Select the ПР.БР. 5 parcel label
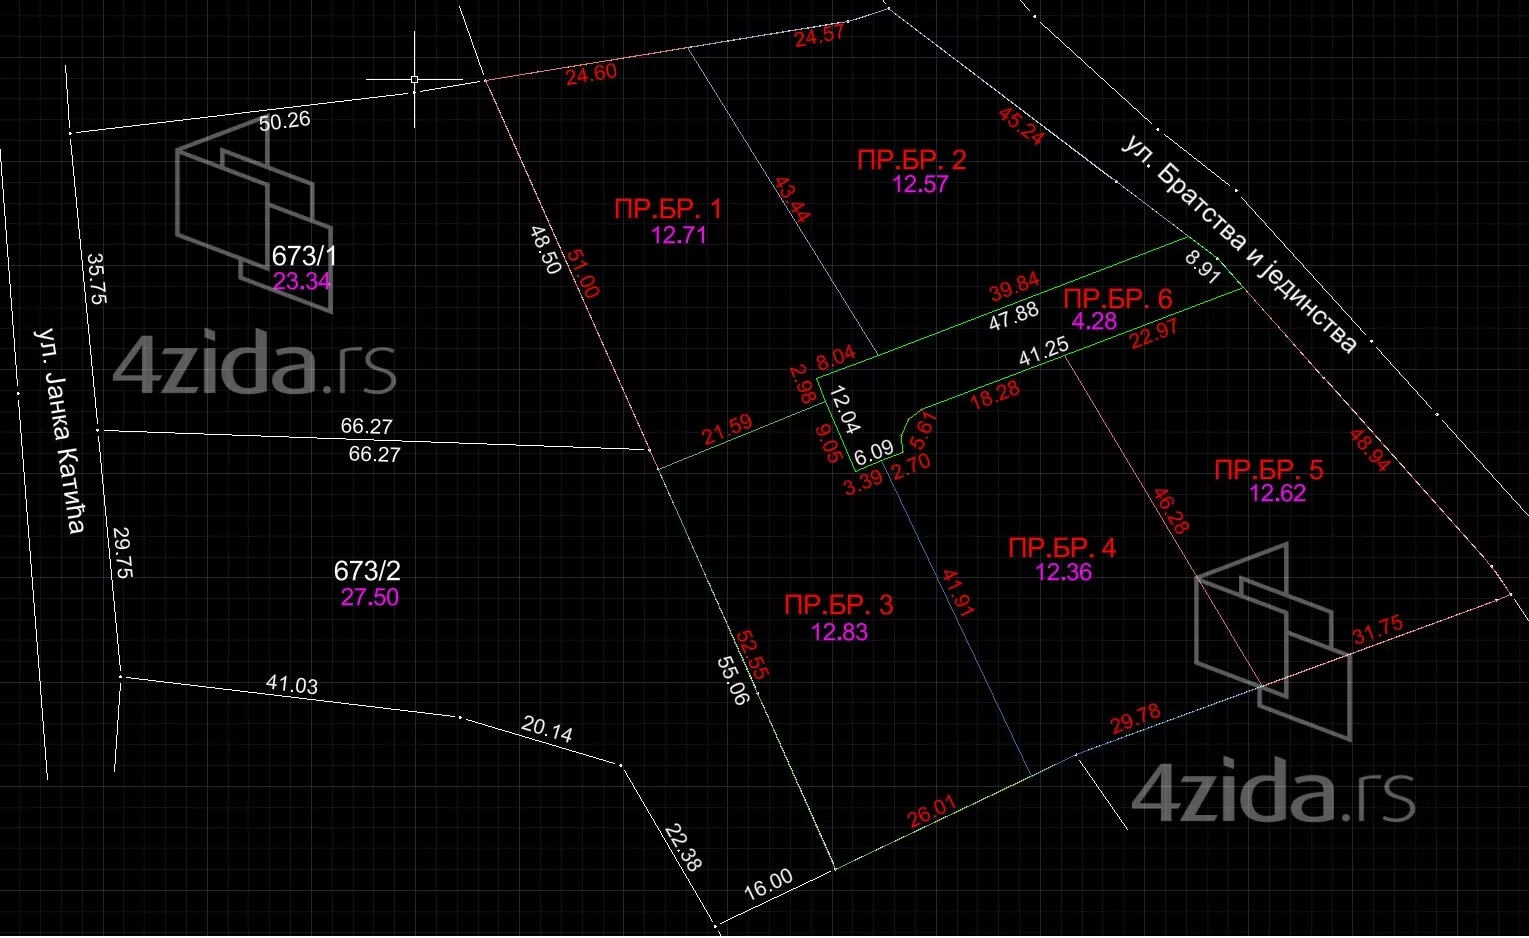Viewport: 1529px width, 938px height. tap(1268, 470)
